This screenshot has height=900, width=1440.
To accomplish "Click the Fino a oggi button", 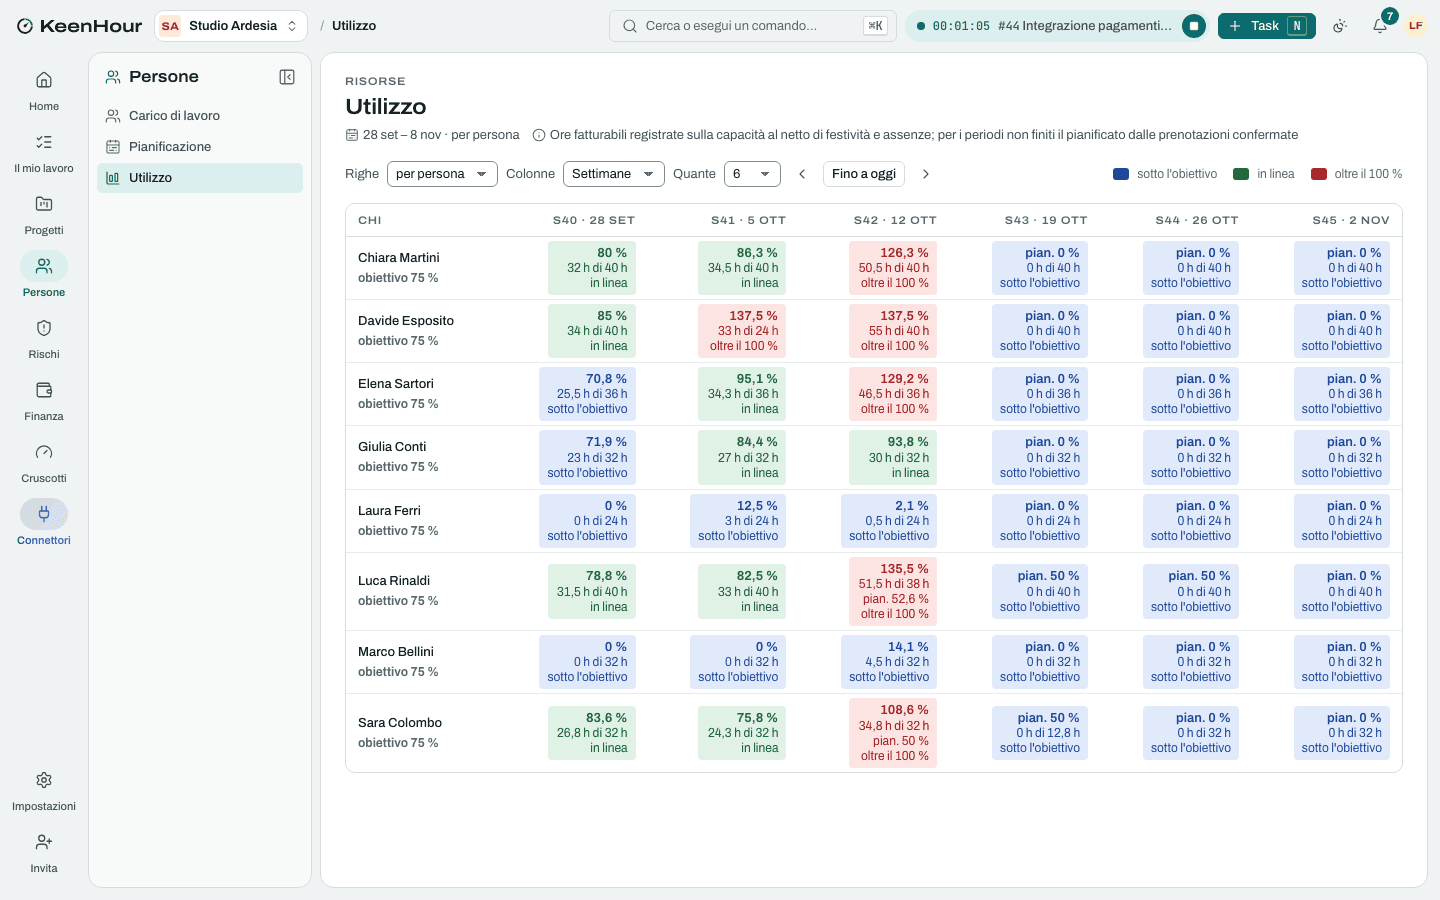I will pyautogui.click(x=864, y=174).
